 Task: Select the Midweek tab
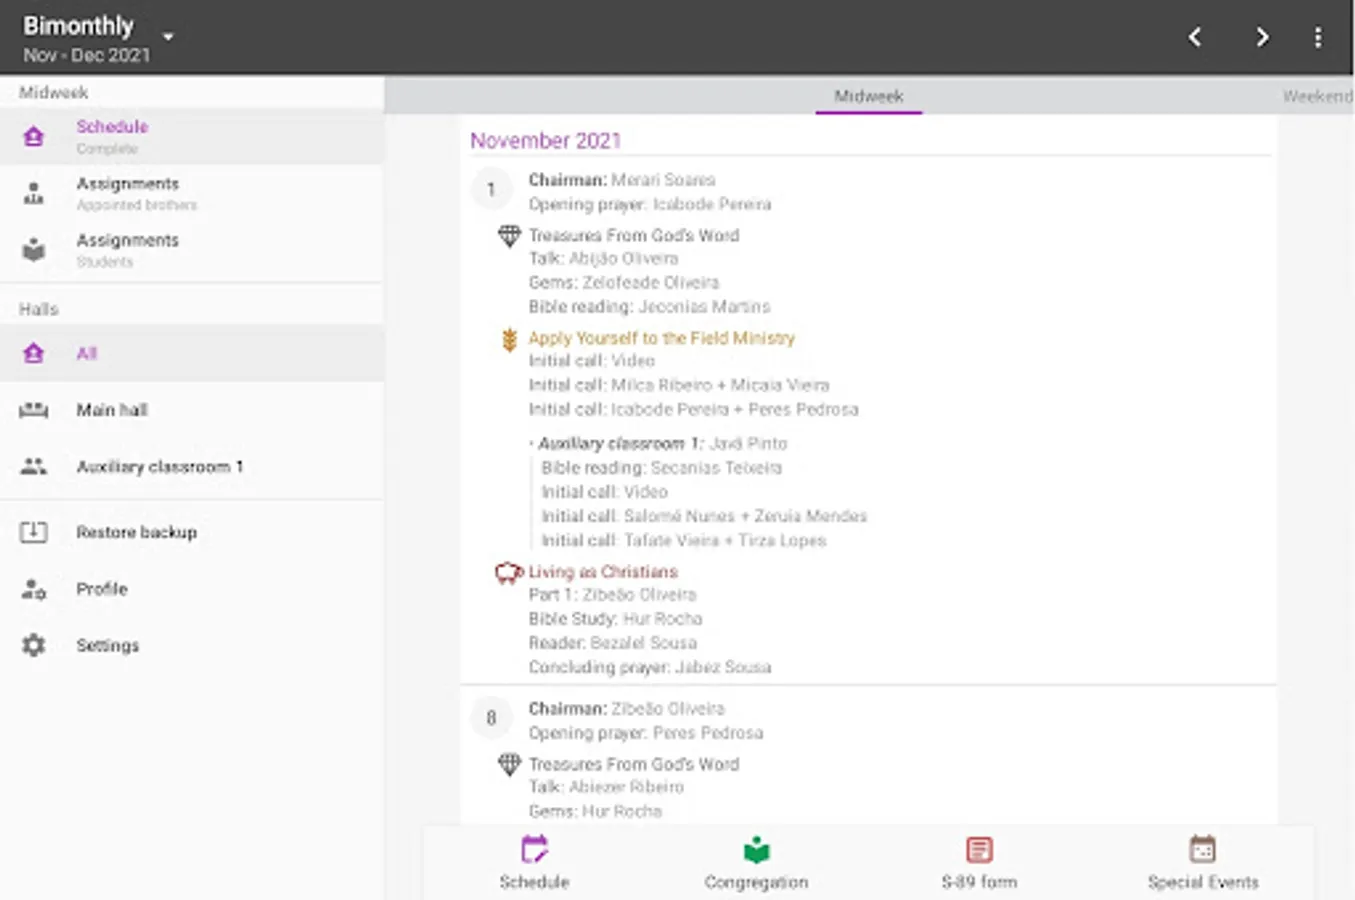(868, 96)
